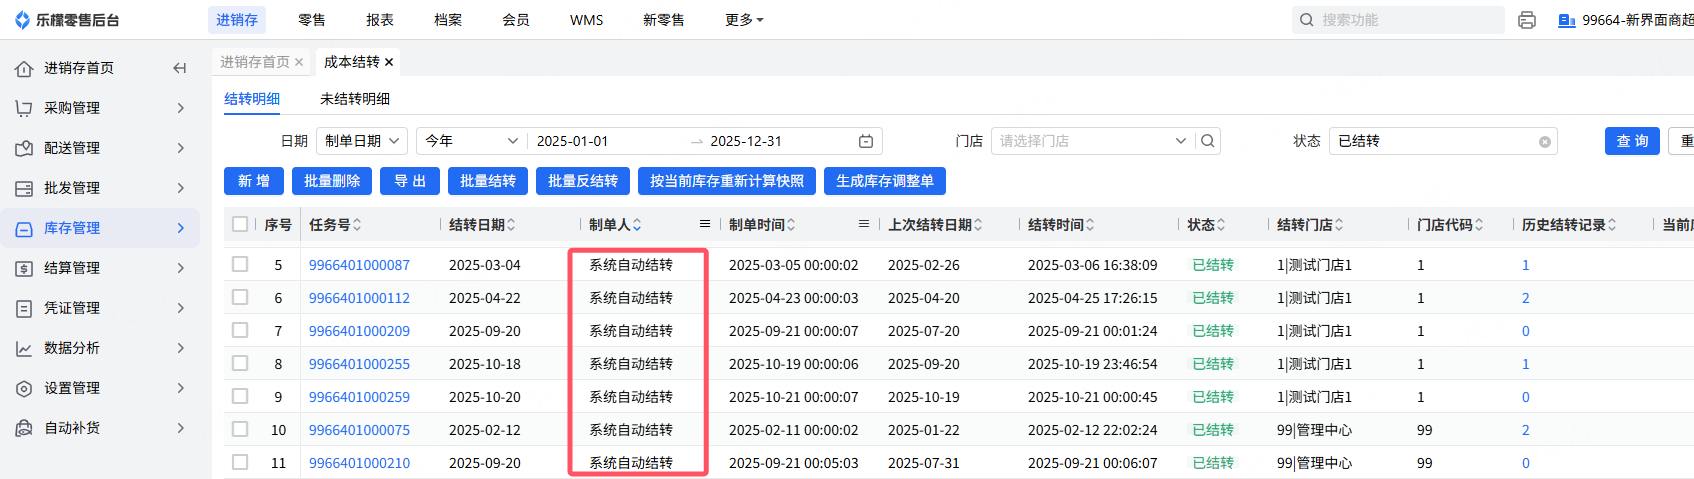Toggle the select-all header checkbox
This screenshot has width=1694, height=479.
240,224
